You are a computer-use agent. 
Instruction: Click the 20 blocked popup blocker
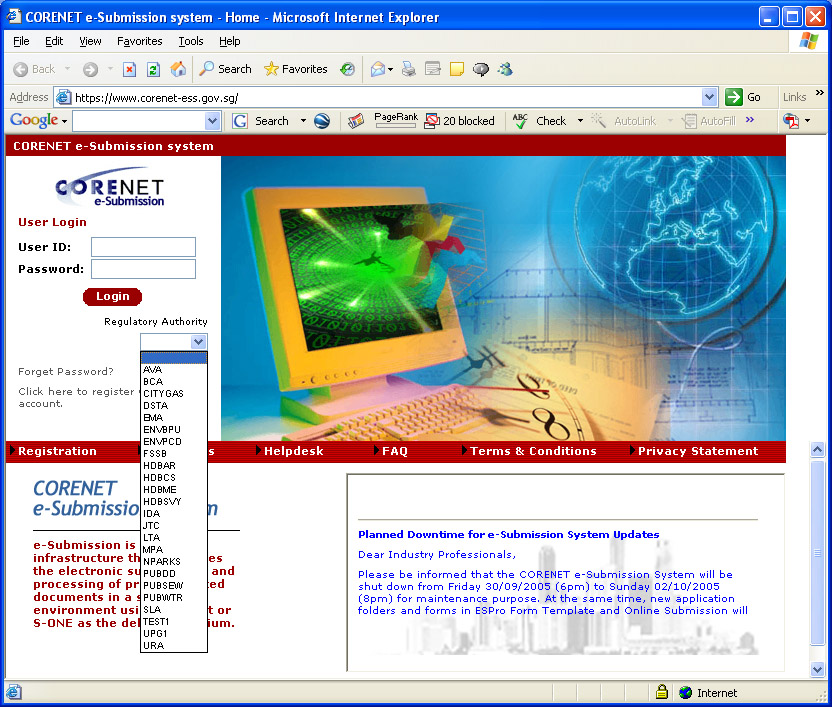click(x=460, y=121)
